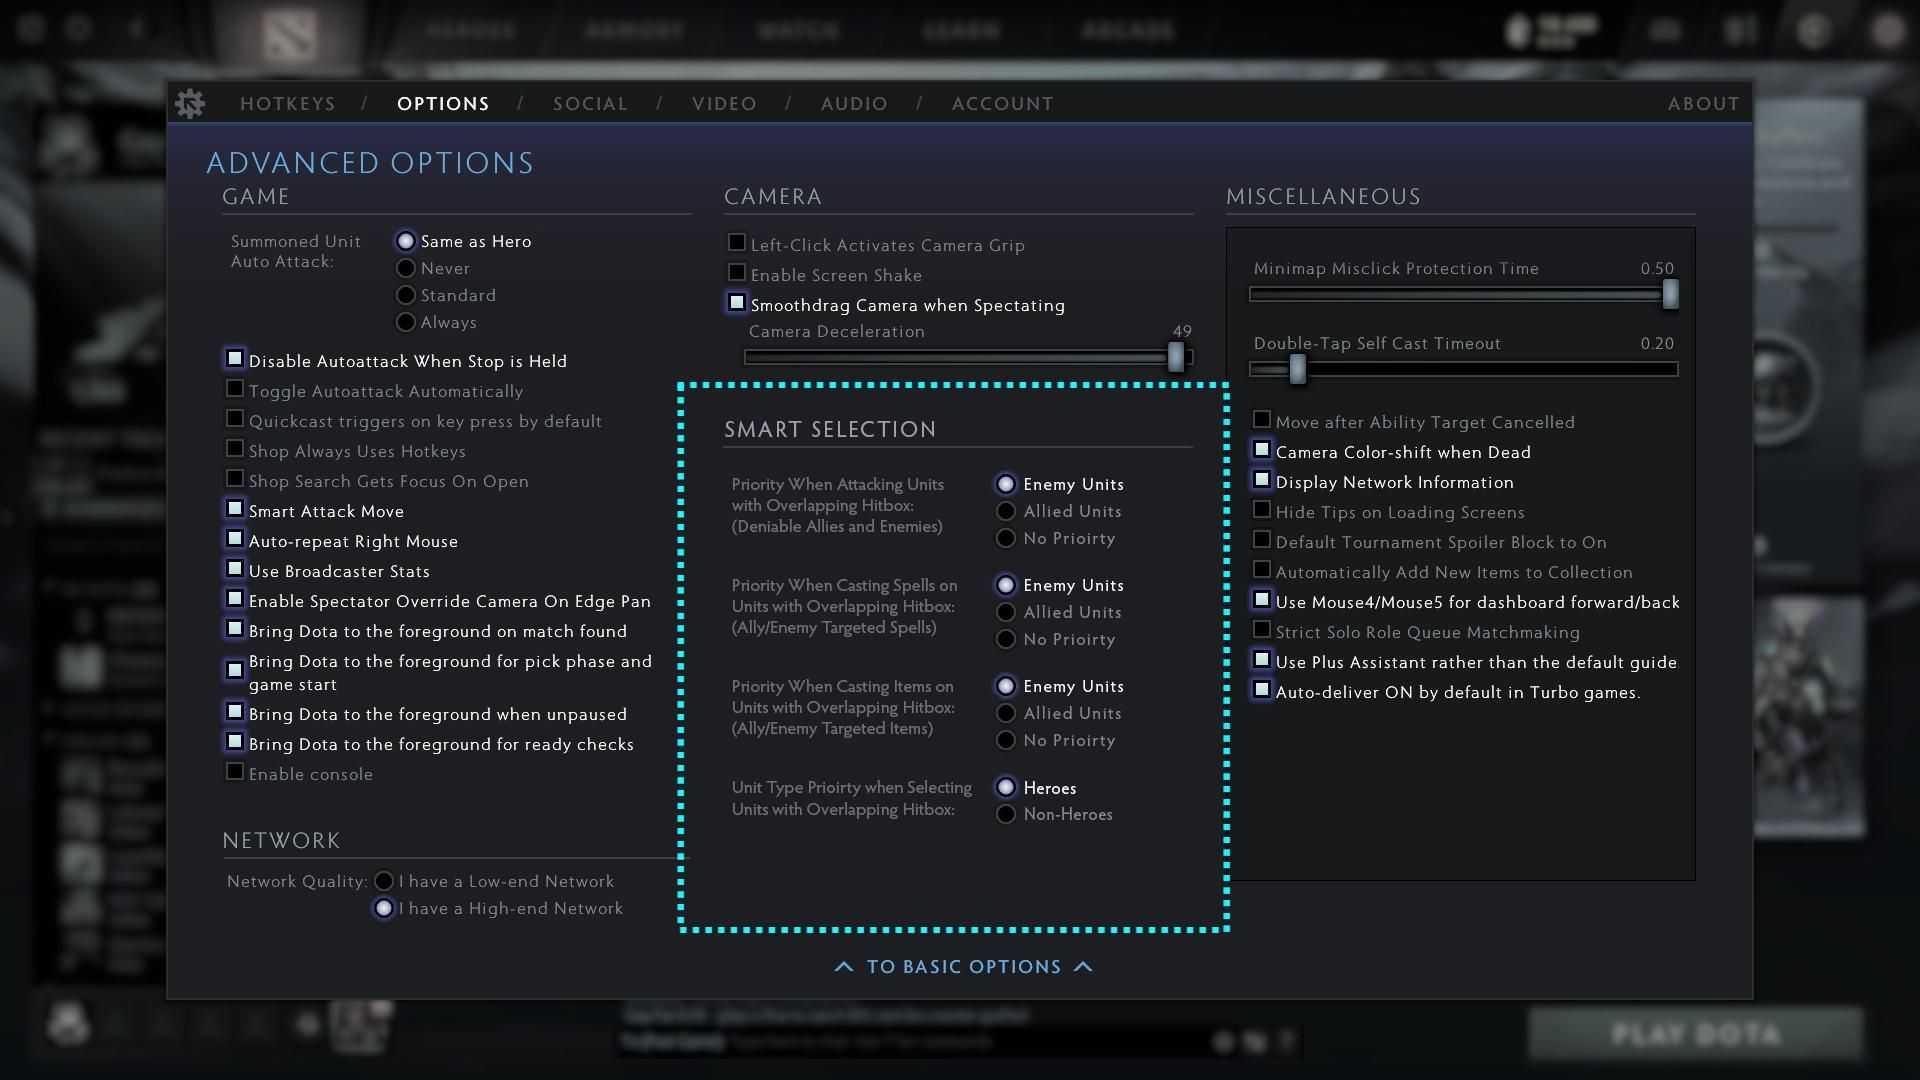Image resolution: width=1920 pixels, height=1080 pixels.
Task: Disable Smart Attack Move checkbox
Action: pos(235,509)
